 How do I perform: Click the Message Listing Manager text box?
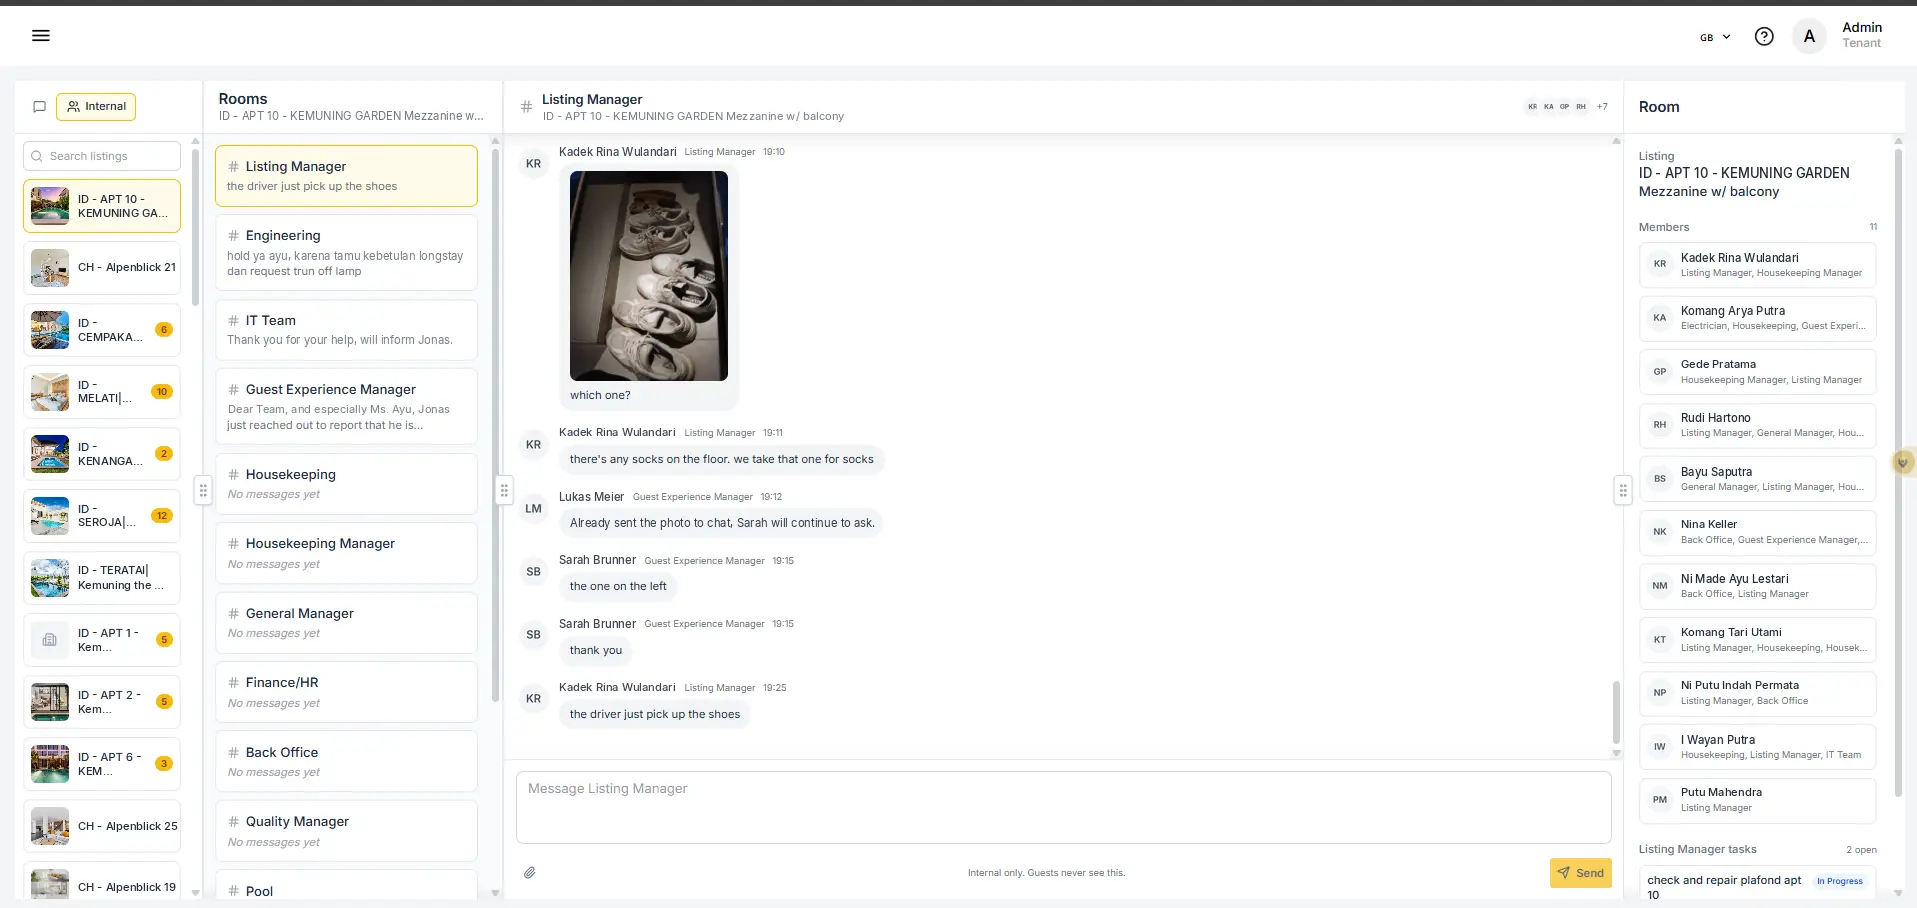(x=1063, y=807)
